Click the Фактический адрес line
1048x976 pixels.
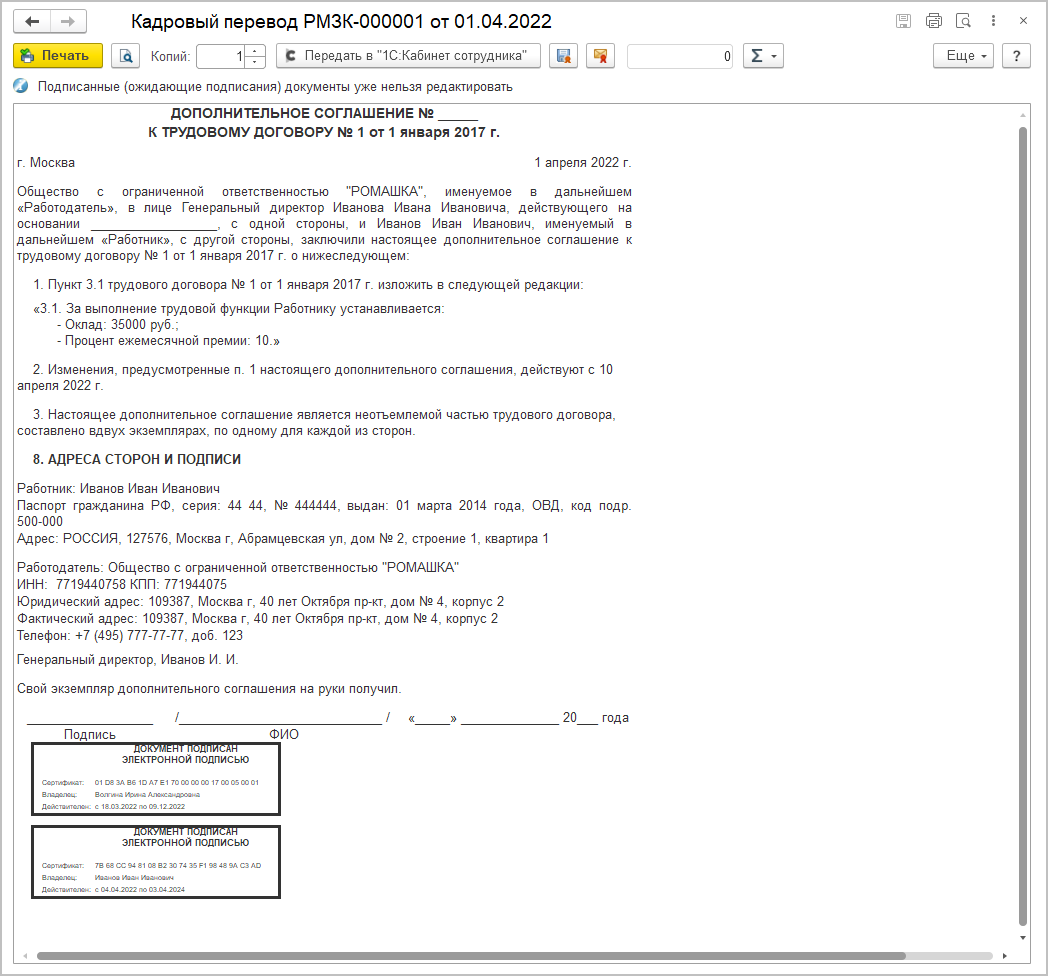pyautogui.click(x=257, y=619)
